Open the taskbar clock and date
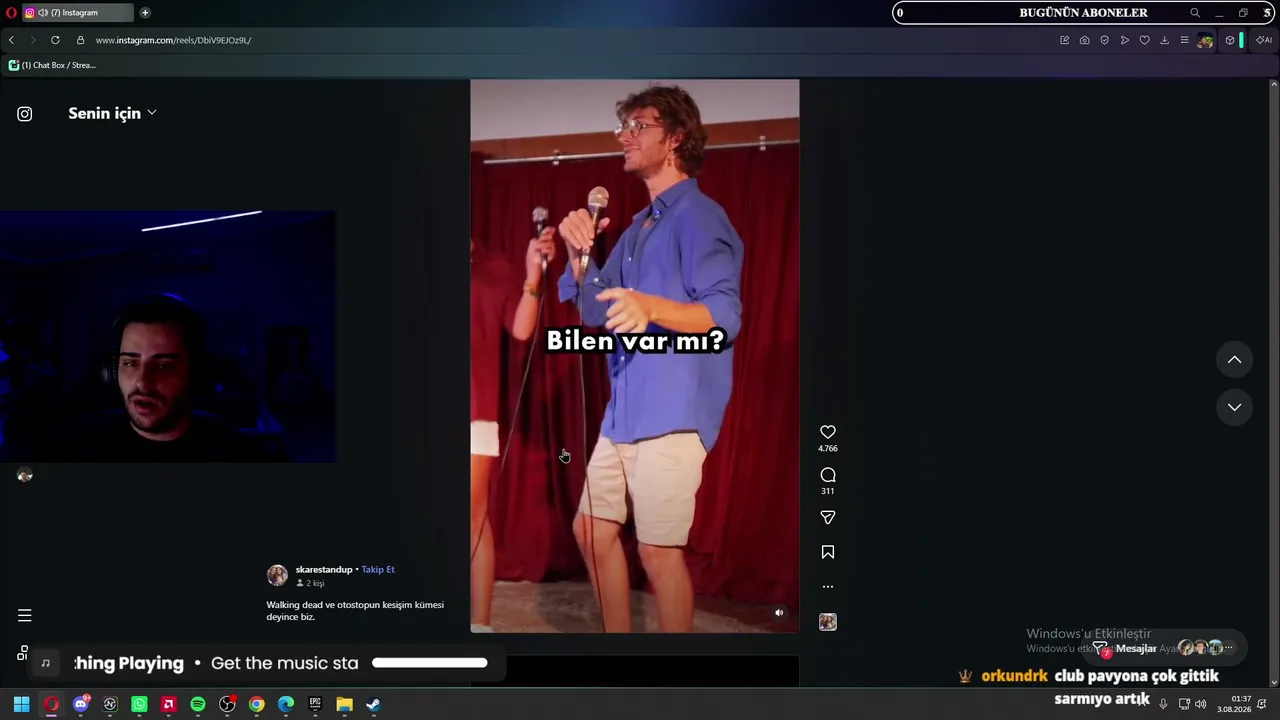1280x720 pixels. 1234,704
